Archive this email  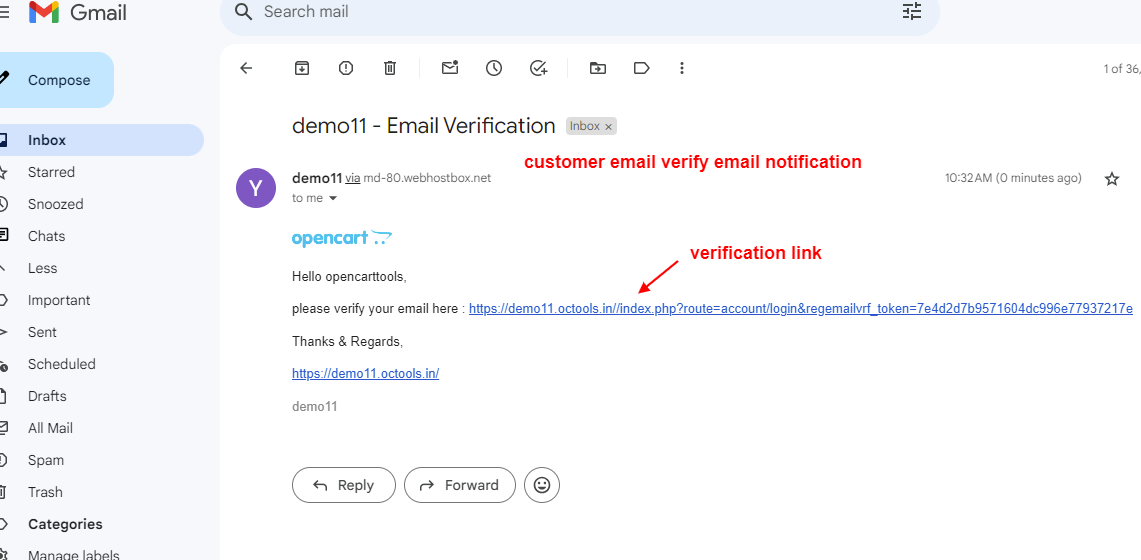coord(301,68)
